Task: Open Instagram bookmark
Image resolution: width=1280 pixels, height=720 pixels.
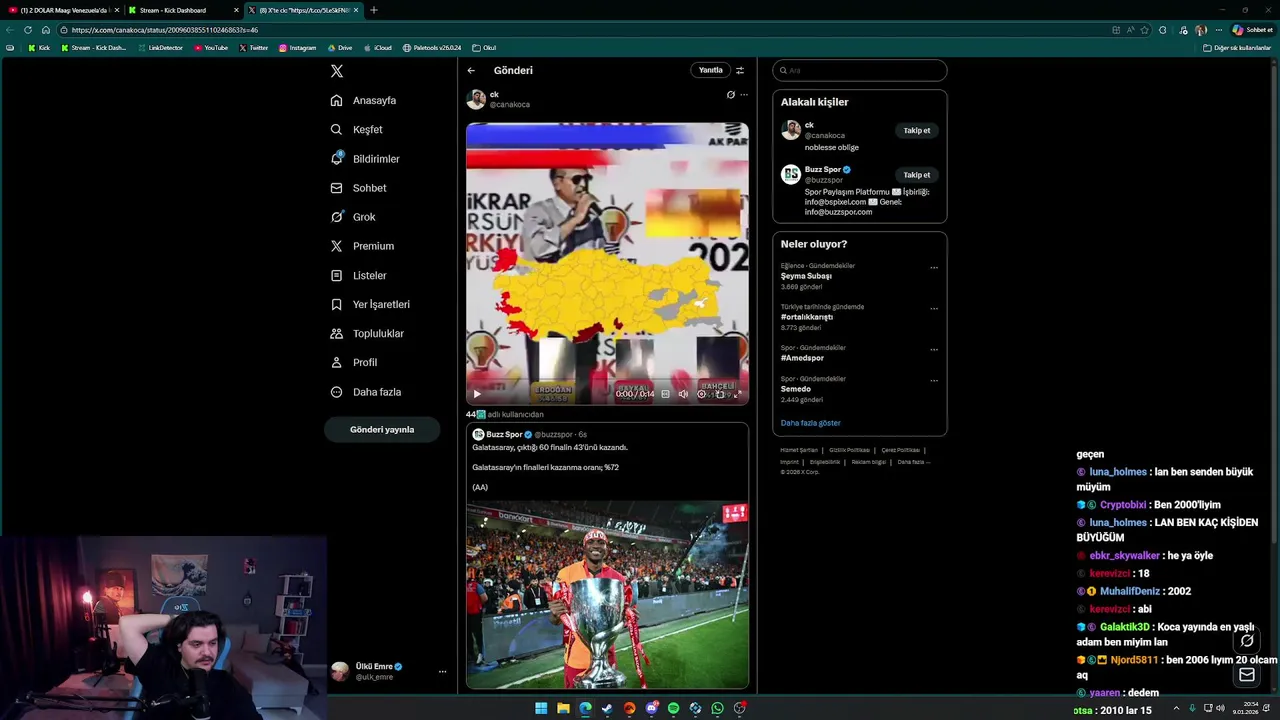Action: pyautogui.click(x=297, y=48)
